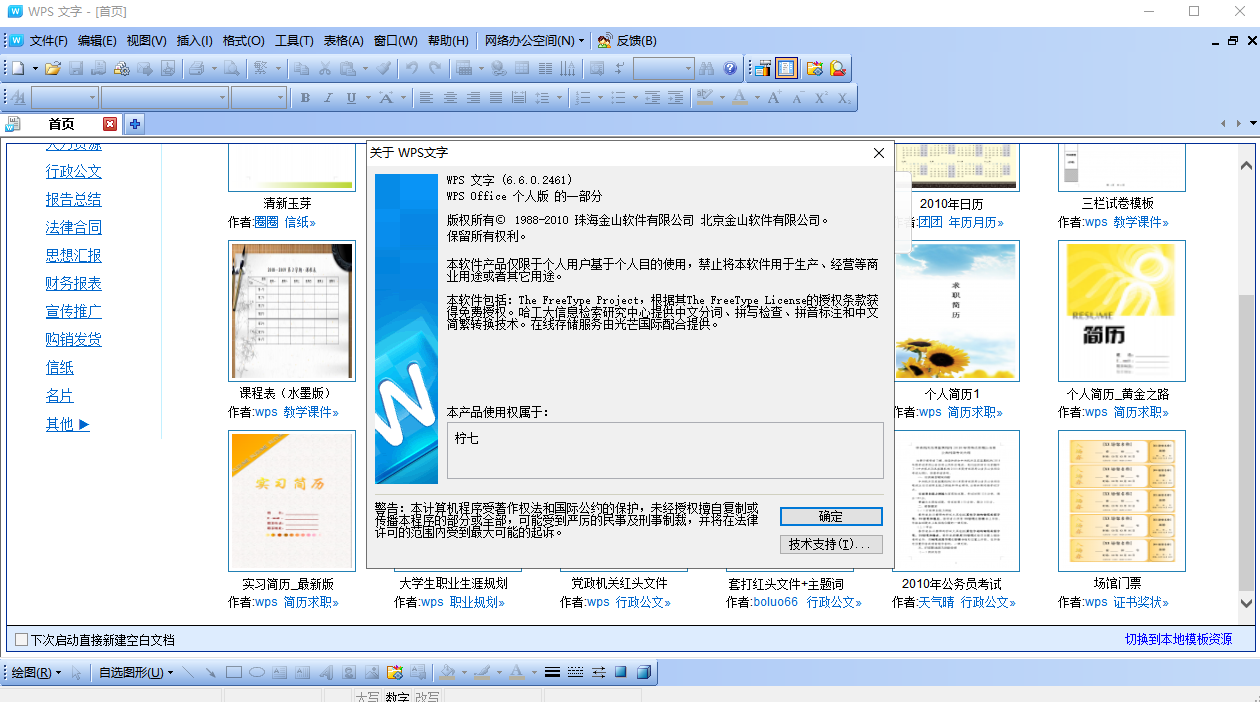
Task: Click the Align Left icon
Action: pos(427,98)
